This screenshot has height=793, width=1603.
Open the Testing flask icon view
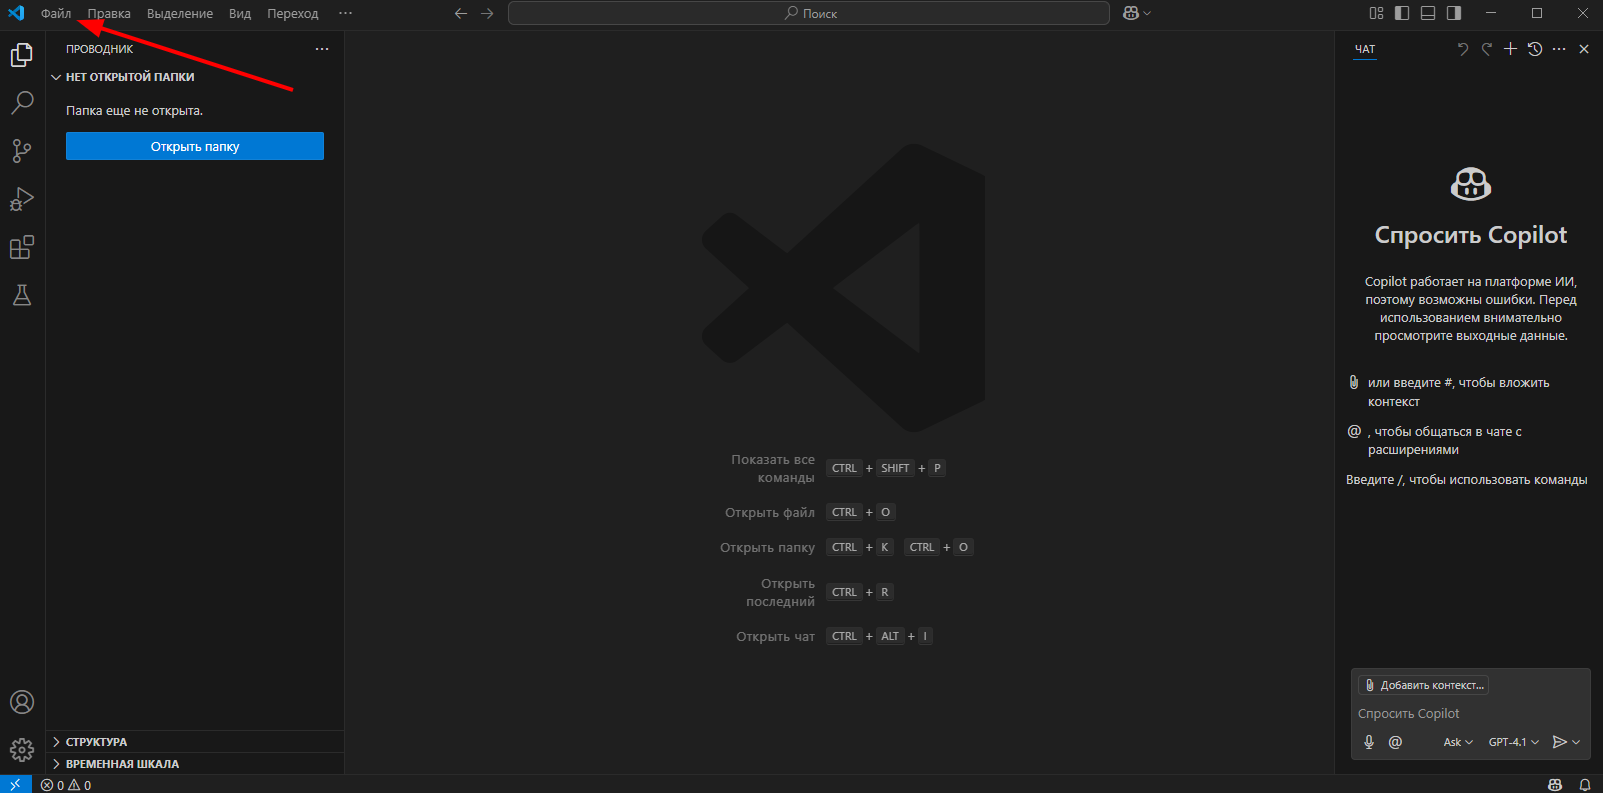tap(22, 295)
